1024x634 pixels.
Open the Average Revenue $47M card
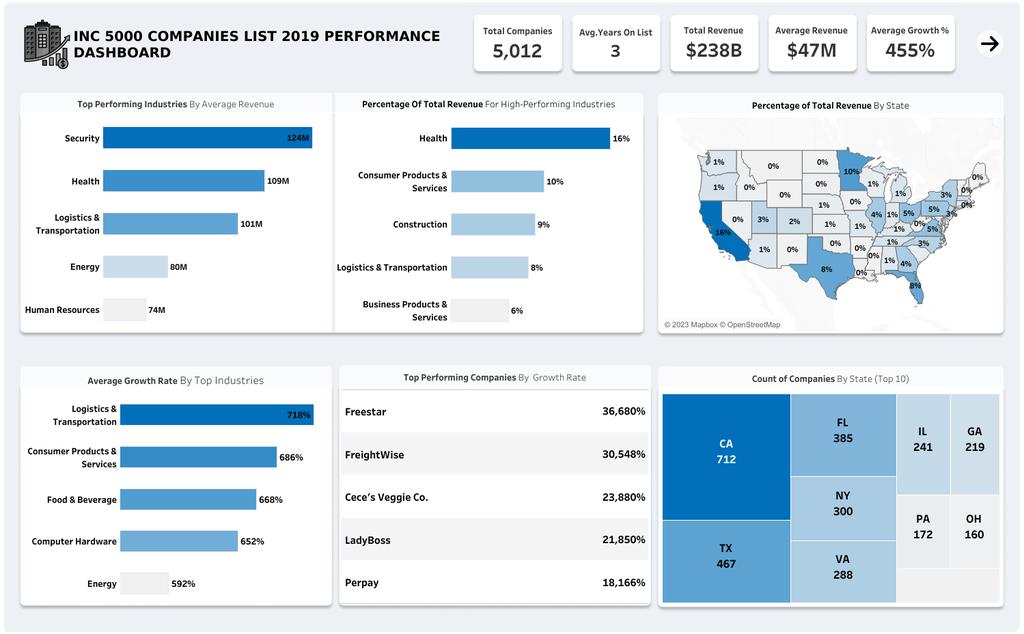coord(812,43)
